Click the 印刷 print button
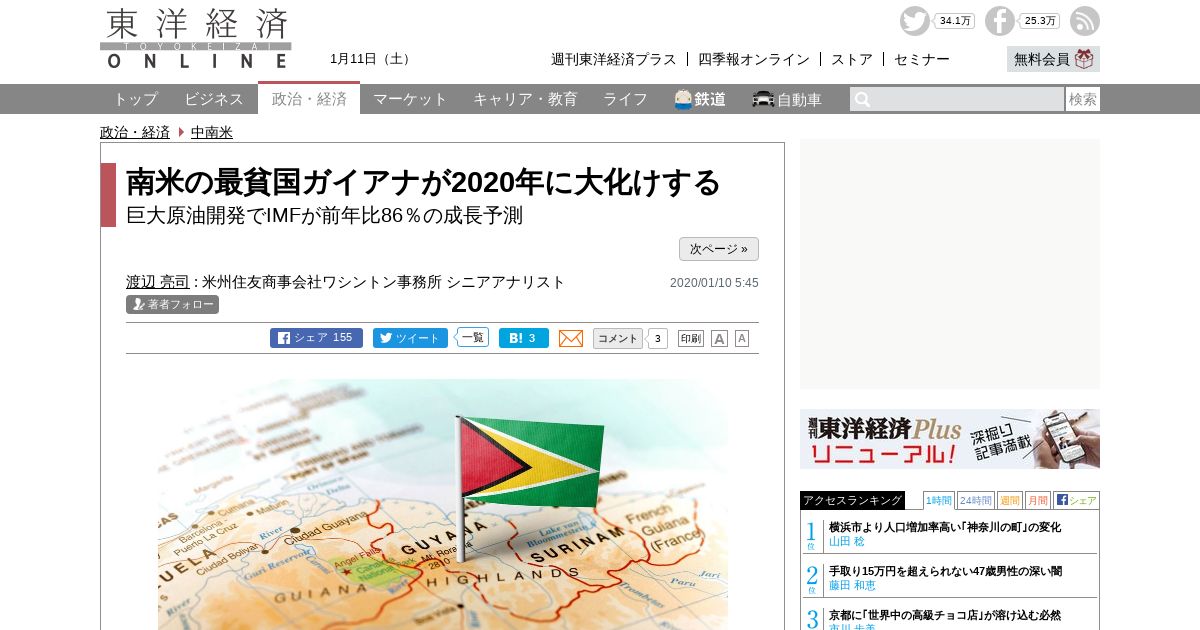This screenshot has height=630, width=1200. pos(691,338)
